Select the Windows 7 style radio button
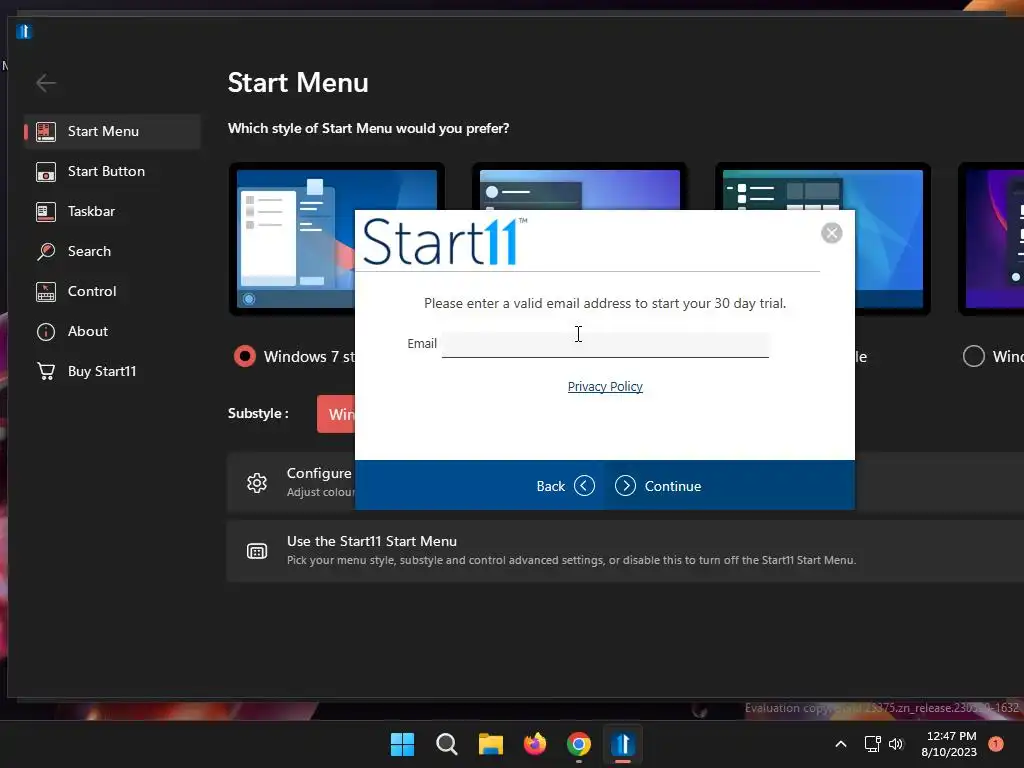This screenshot has width=1024, height=768. [245, 356]
